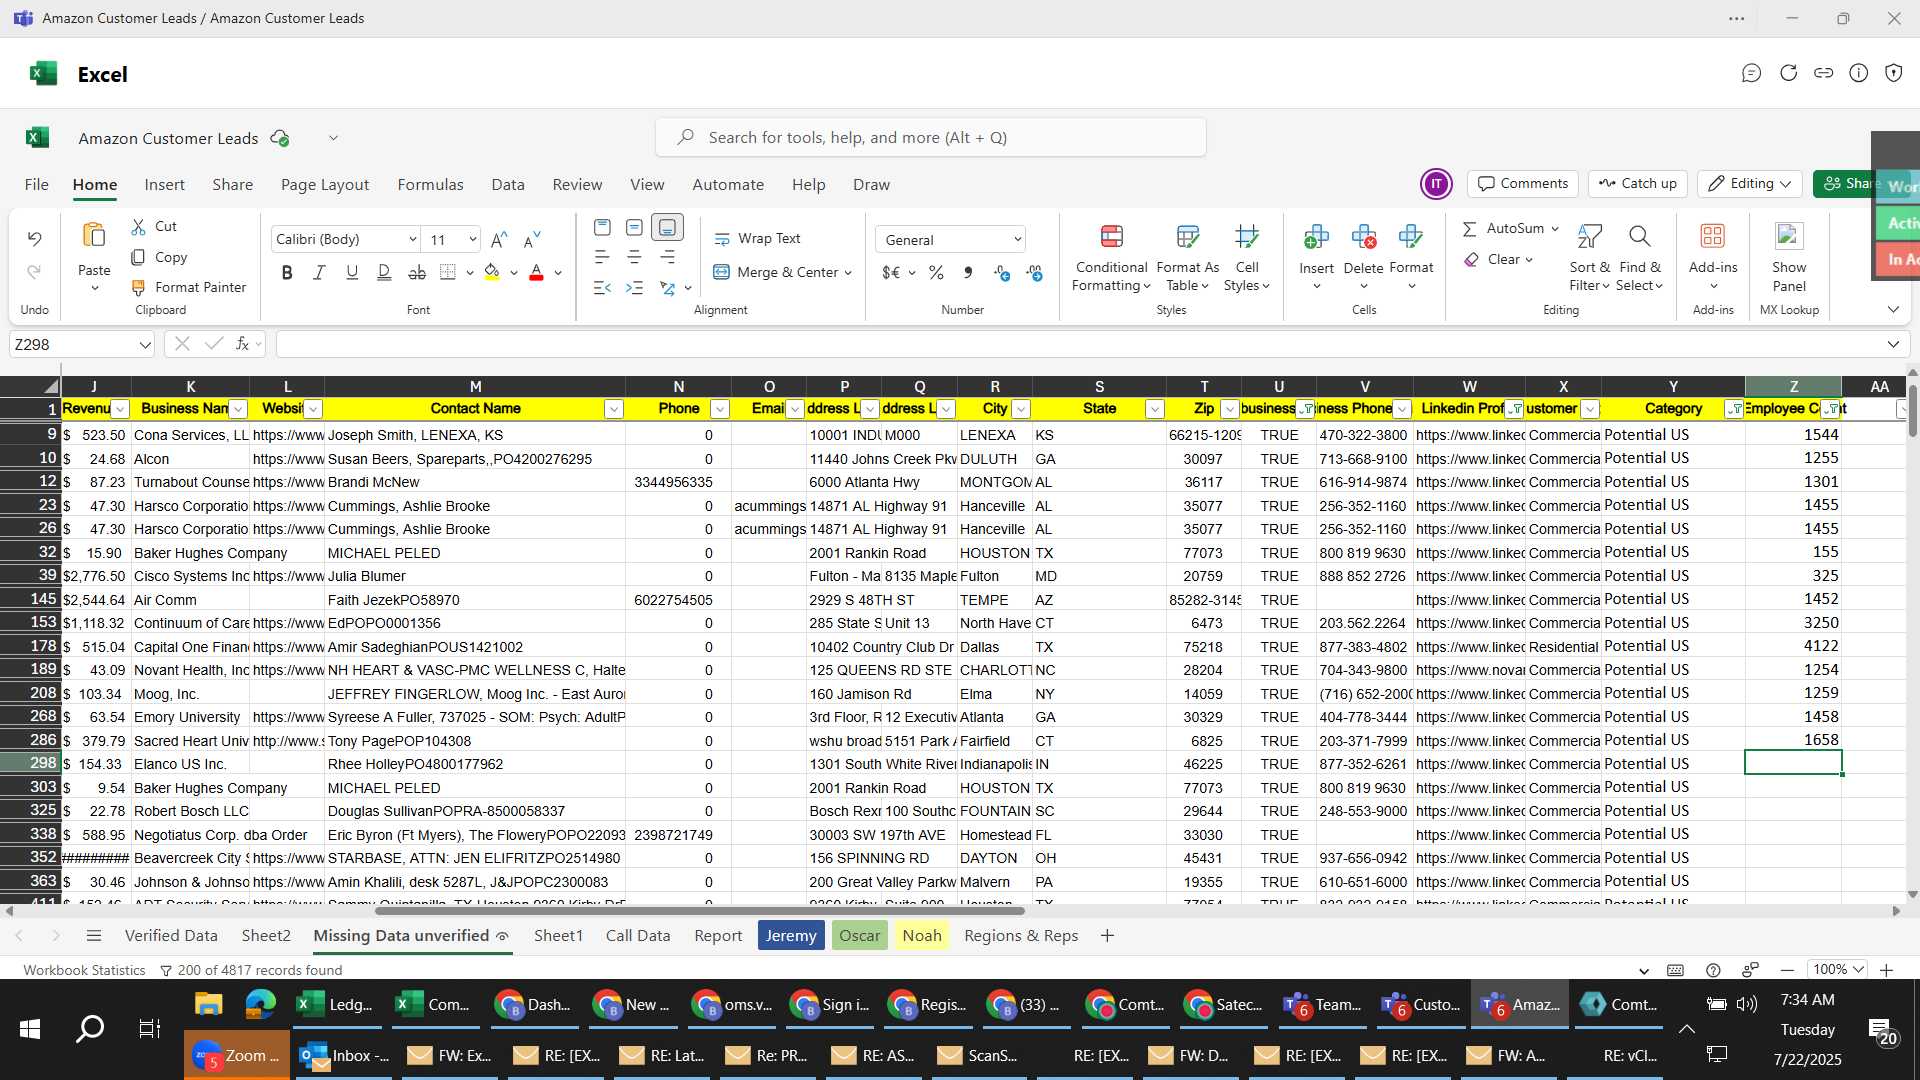Open the font color picker arrow
Viewport: 1920px width, 1080px height.
pyautogui.click(x=558, y=273)
